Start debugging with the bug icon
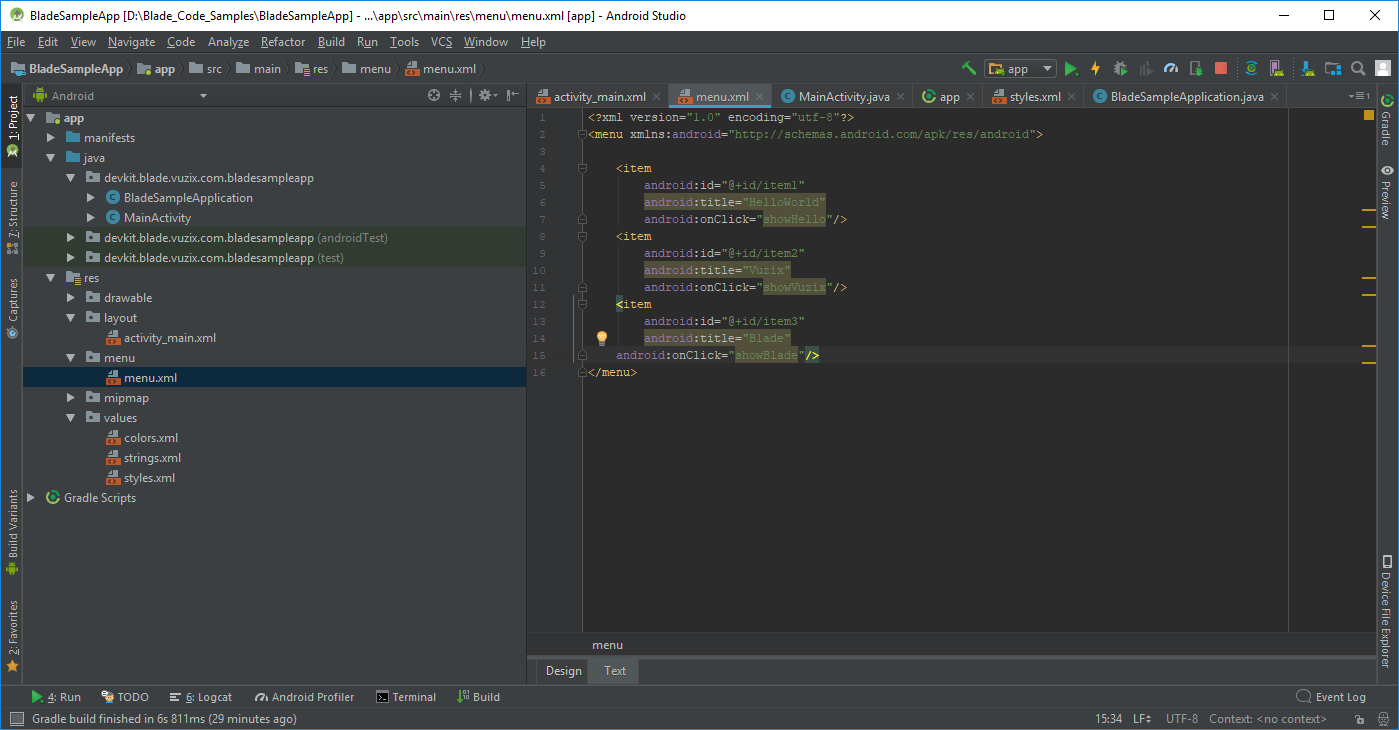1399x730 pixels. click(1120, 69)
